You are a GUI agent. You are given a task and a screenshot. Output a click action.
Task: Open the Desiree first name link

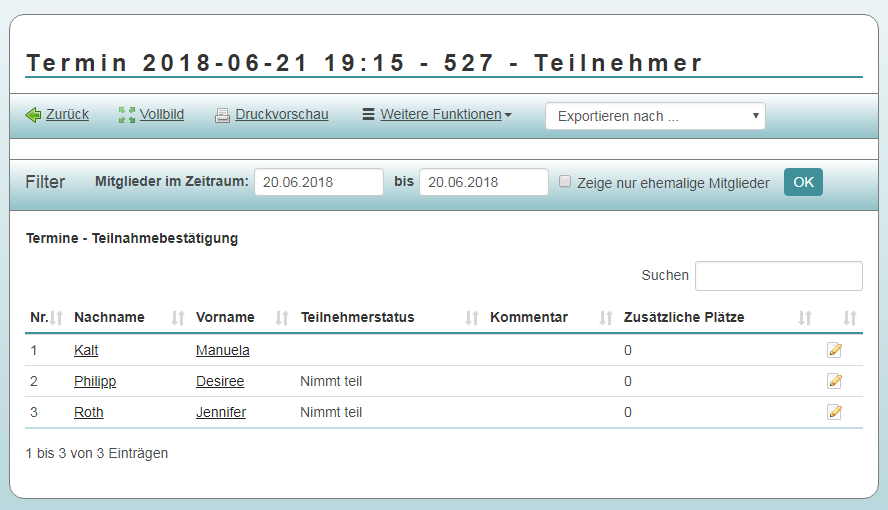[220, 381]
